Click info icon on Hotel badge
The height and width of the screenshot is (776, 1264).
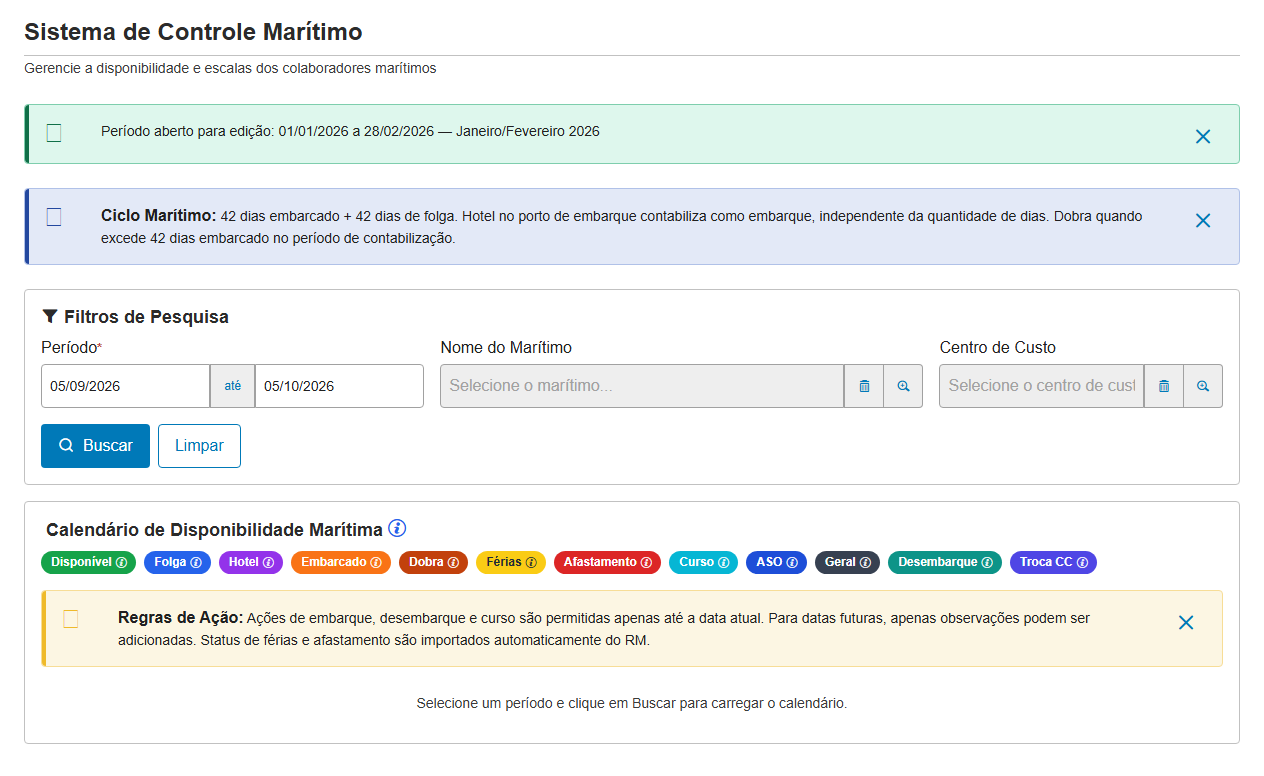pos(268,563)
